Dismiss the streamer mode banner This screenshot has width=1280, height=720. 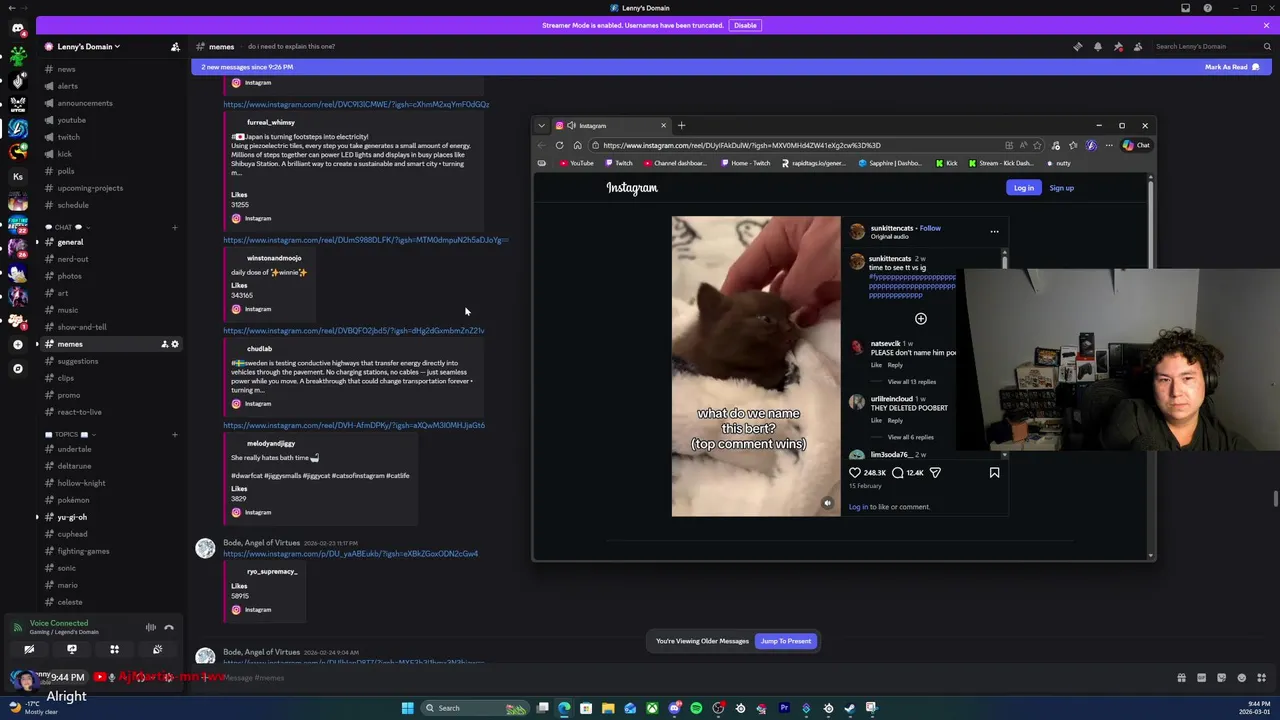1266,25
